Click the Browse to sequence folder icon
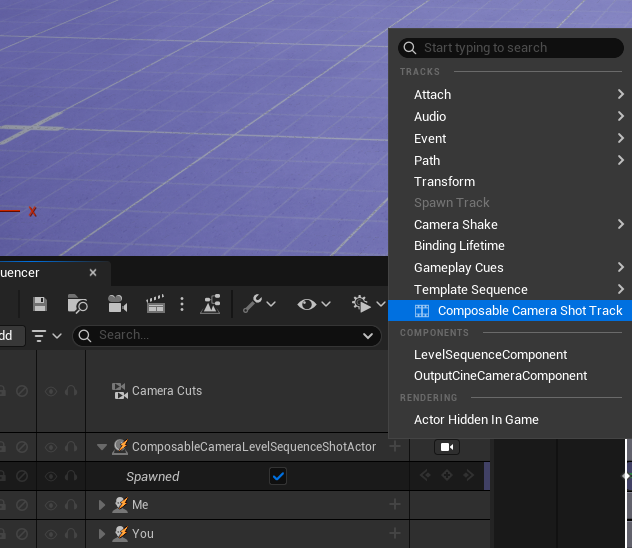The height and width of the screenshot is (548, 632). click(x=77, y=304)
